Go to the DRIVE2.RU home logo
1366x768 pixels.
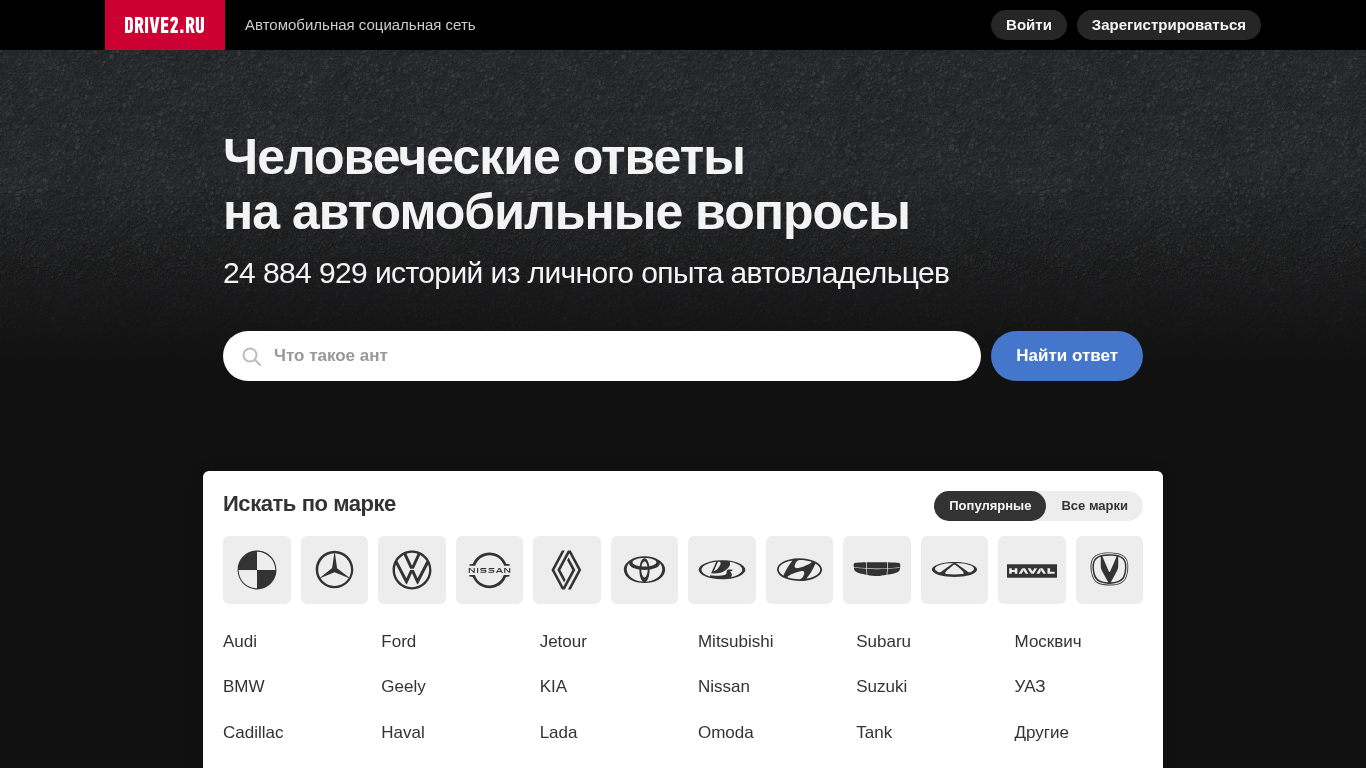[x=165, y=25]
